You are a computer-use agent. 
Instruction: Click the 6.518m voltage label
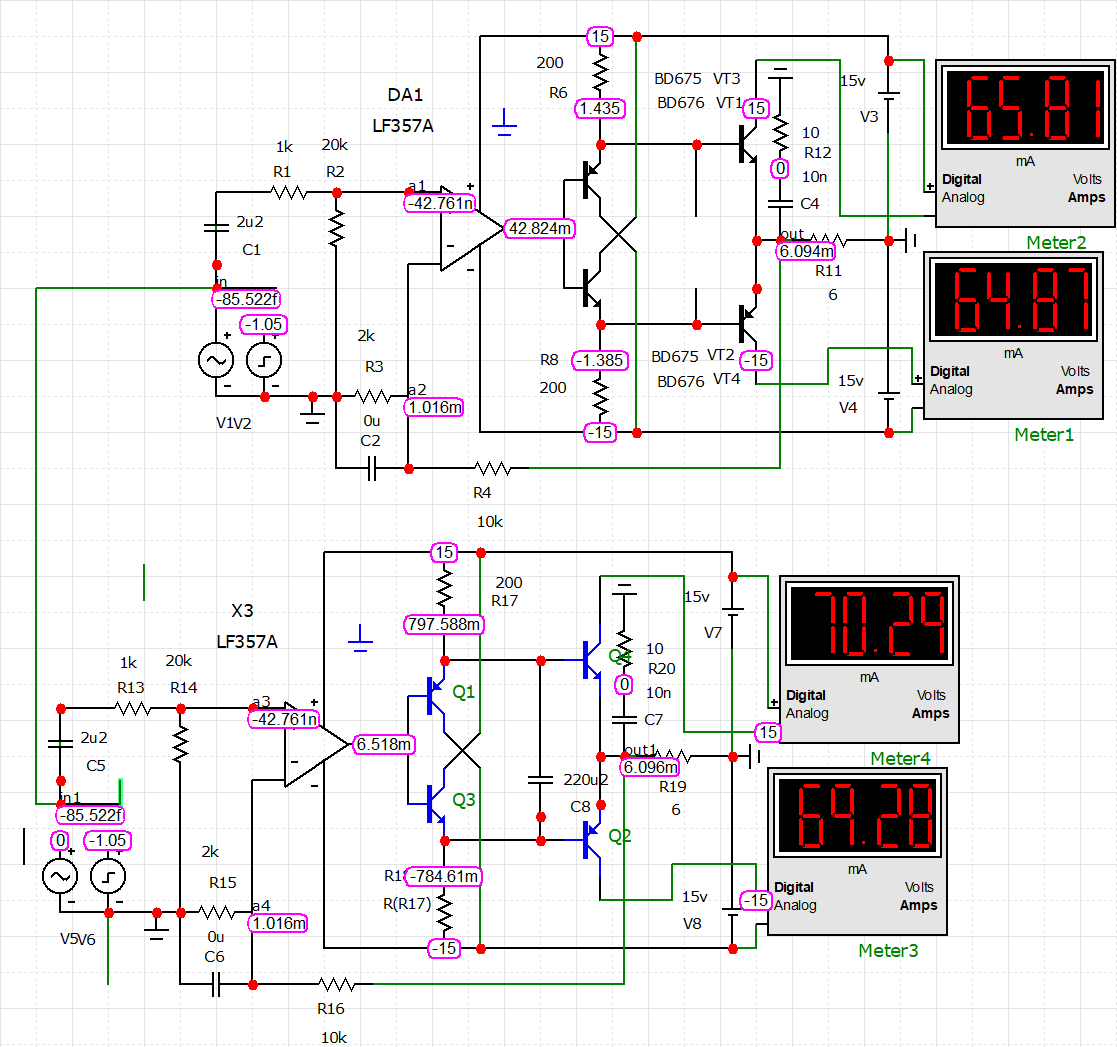tap(384, 744)
